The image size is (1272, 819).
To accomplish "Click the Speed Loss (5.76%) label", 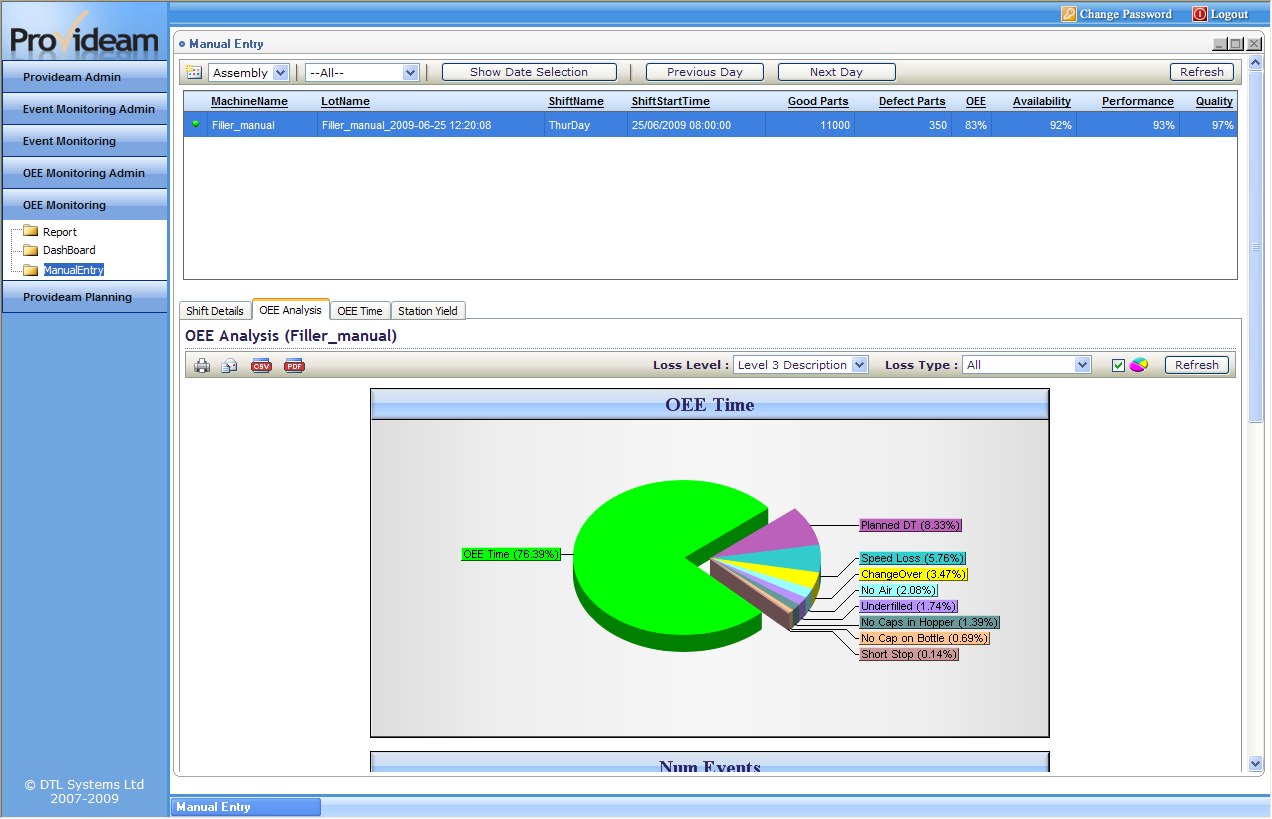I will click(x=913, y=558).
